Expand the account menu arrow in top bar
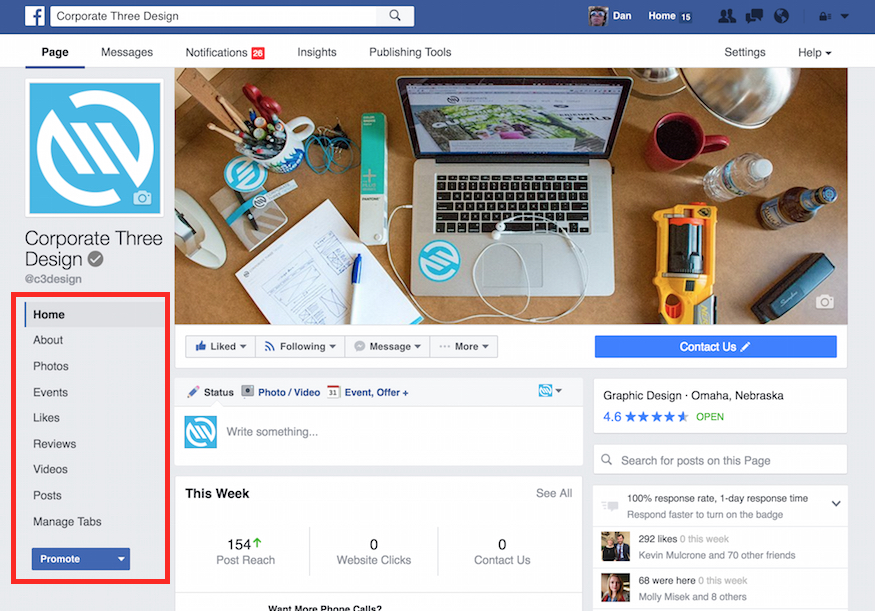 (x=845, y=16)
